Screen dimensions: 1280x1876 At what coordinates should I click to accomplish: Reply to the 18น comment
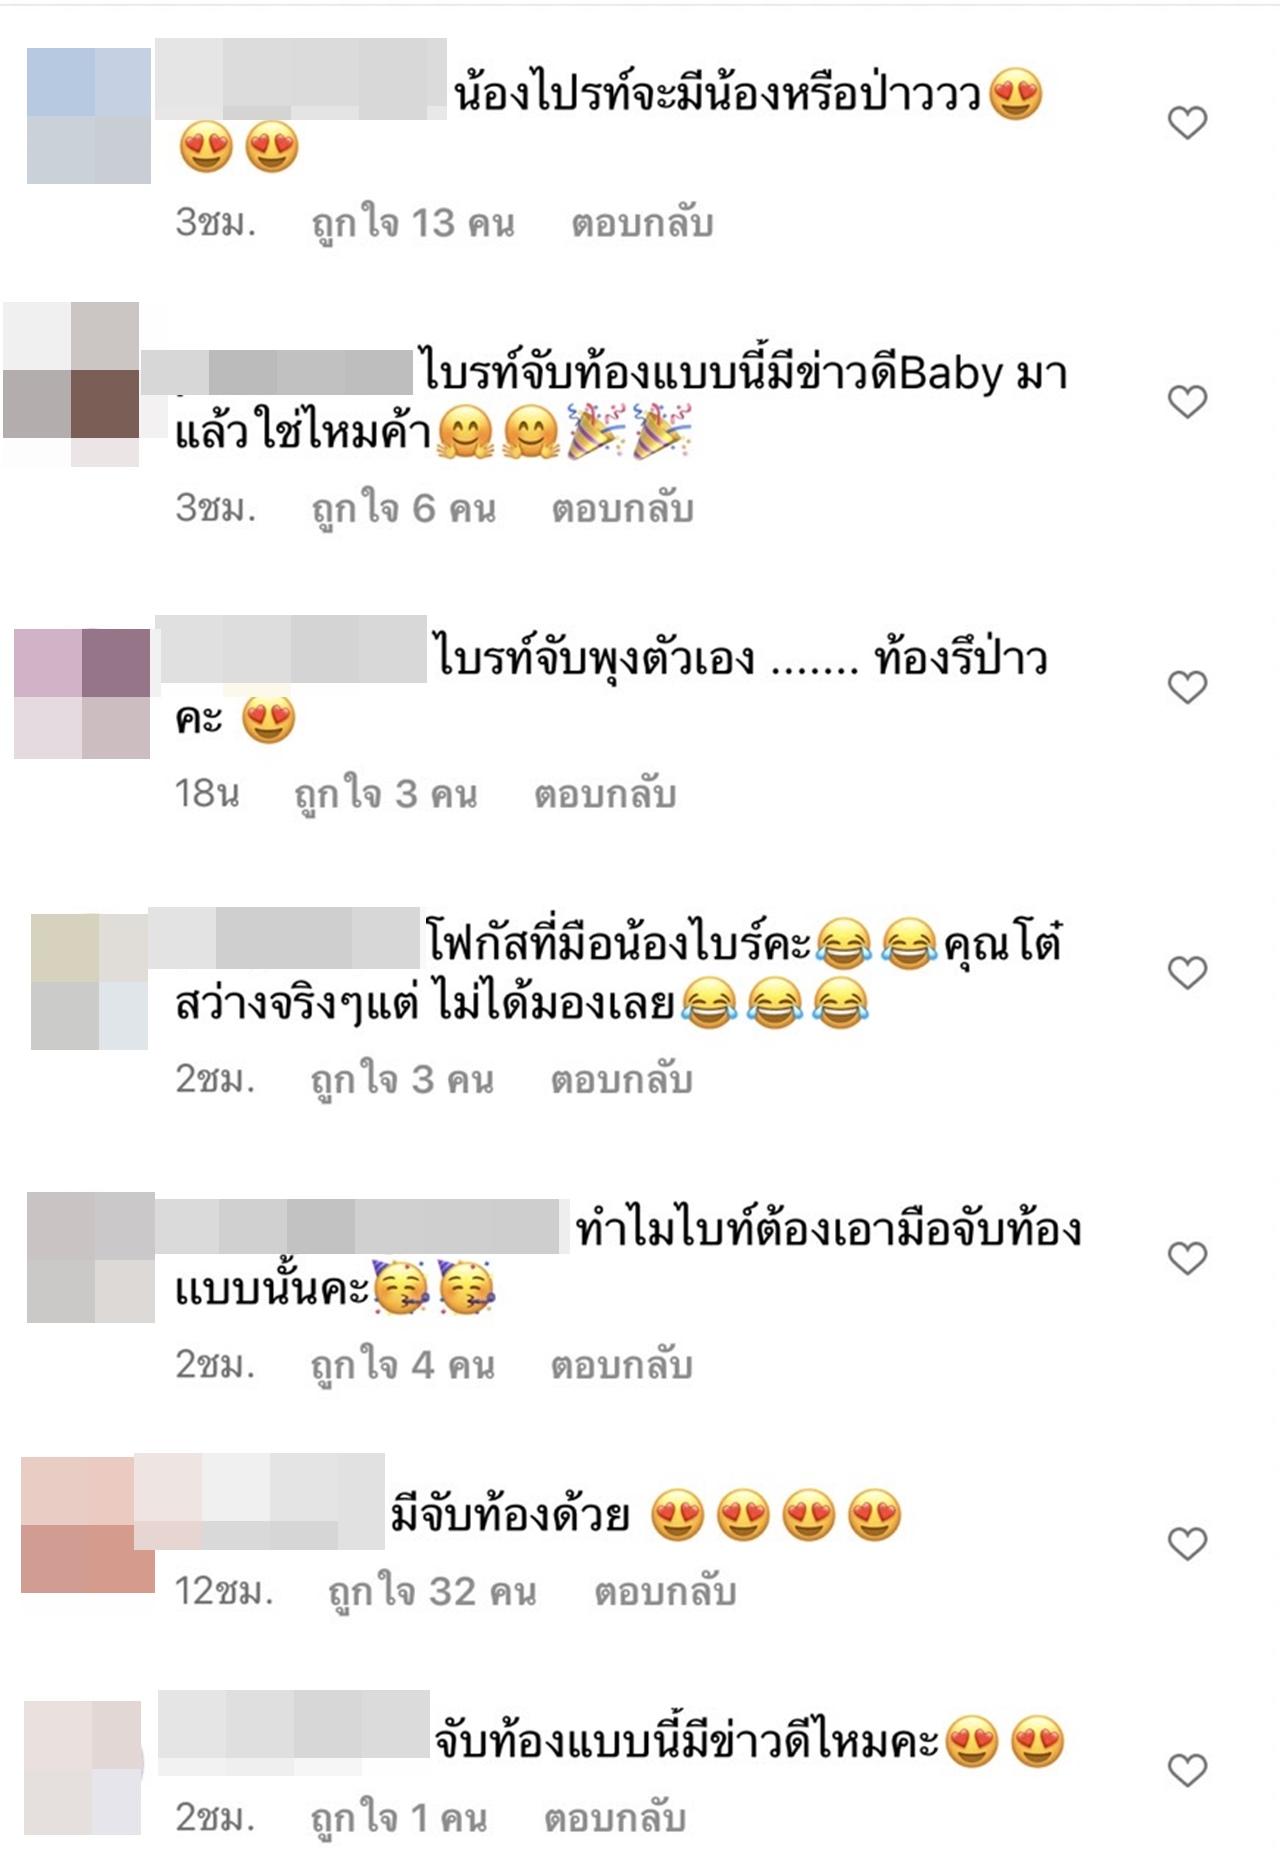(x=605, y=795)
